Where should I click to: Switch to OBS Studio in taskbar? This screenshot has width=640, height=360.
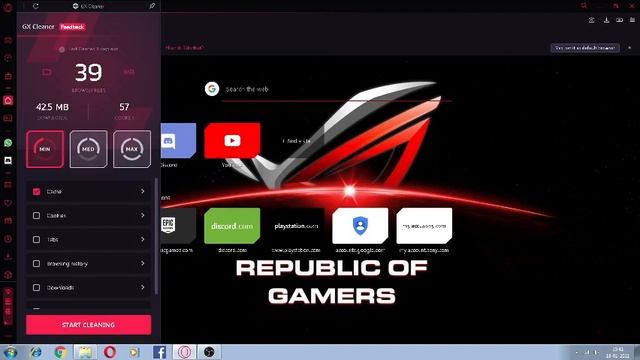(209, 352)
